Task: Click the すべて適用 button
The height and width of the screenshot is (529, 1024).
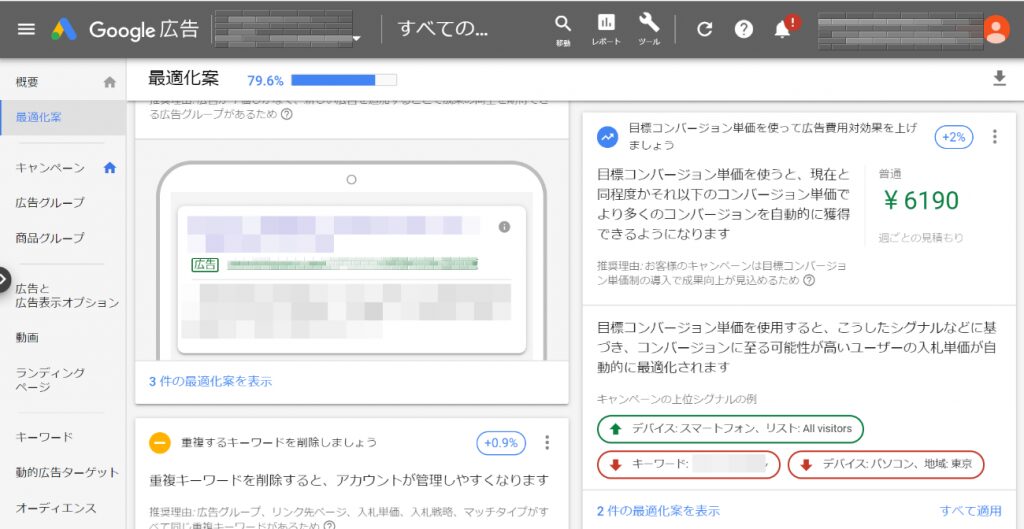Action: pos(970,511)
